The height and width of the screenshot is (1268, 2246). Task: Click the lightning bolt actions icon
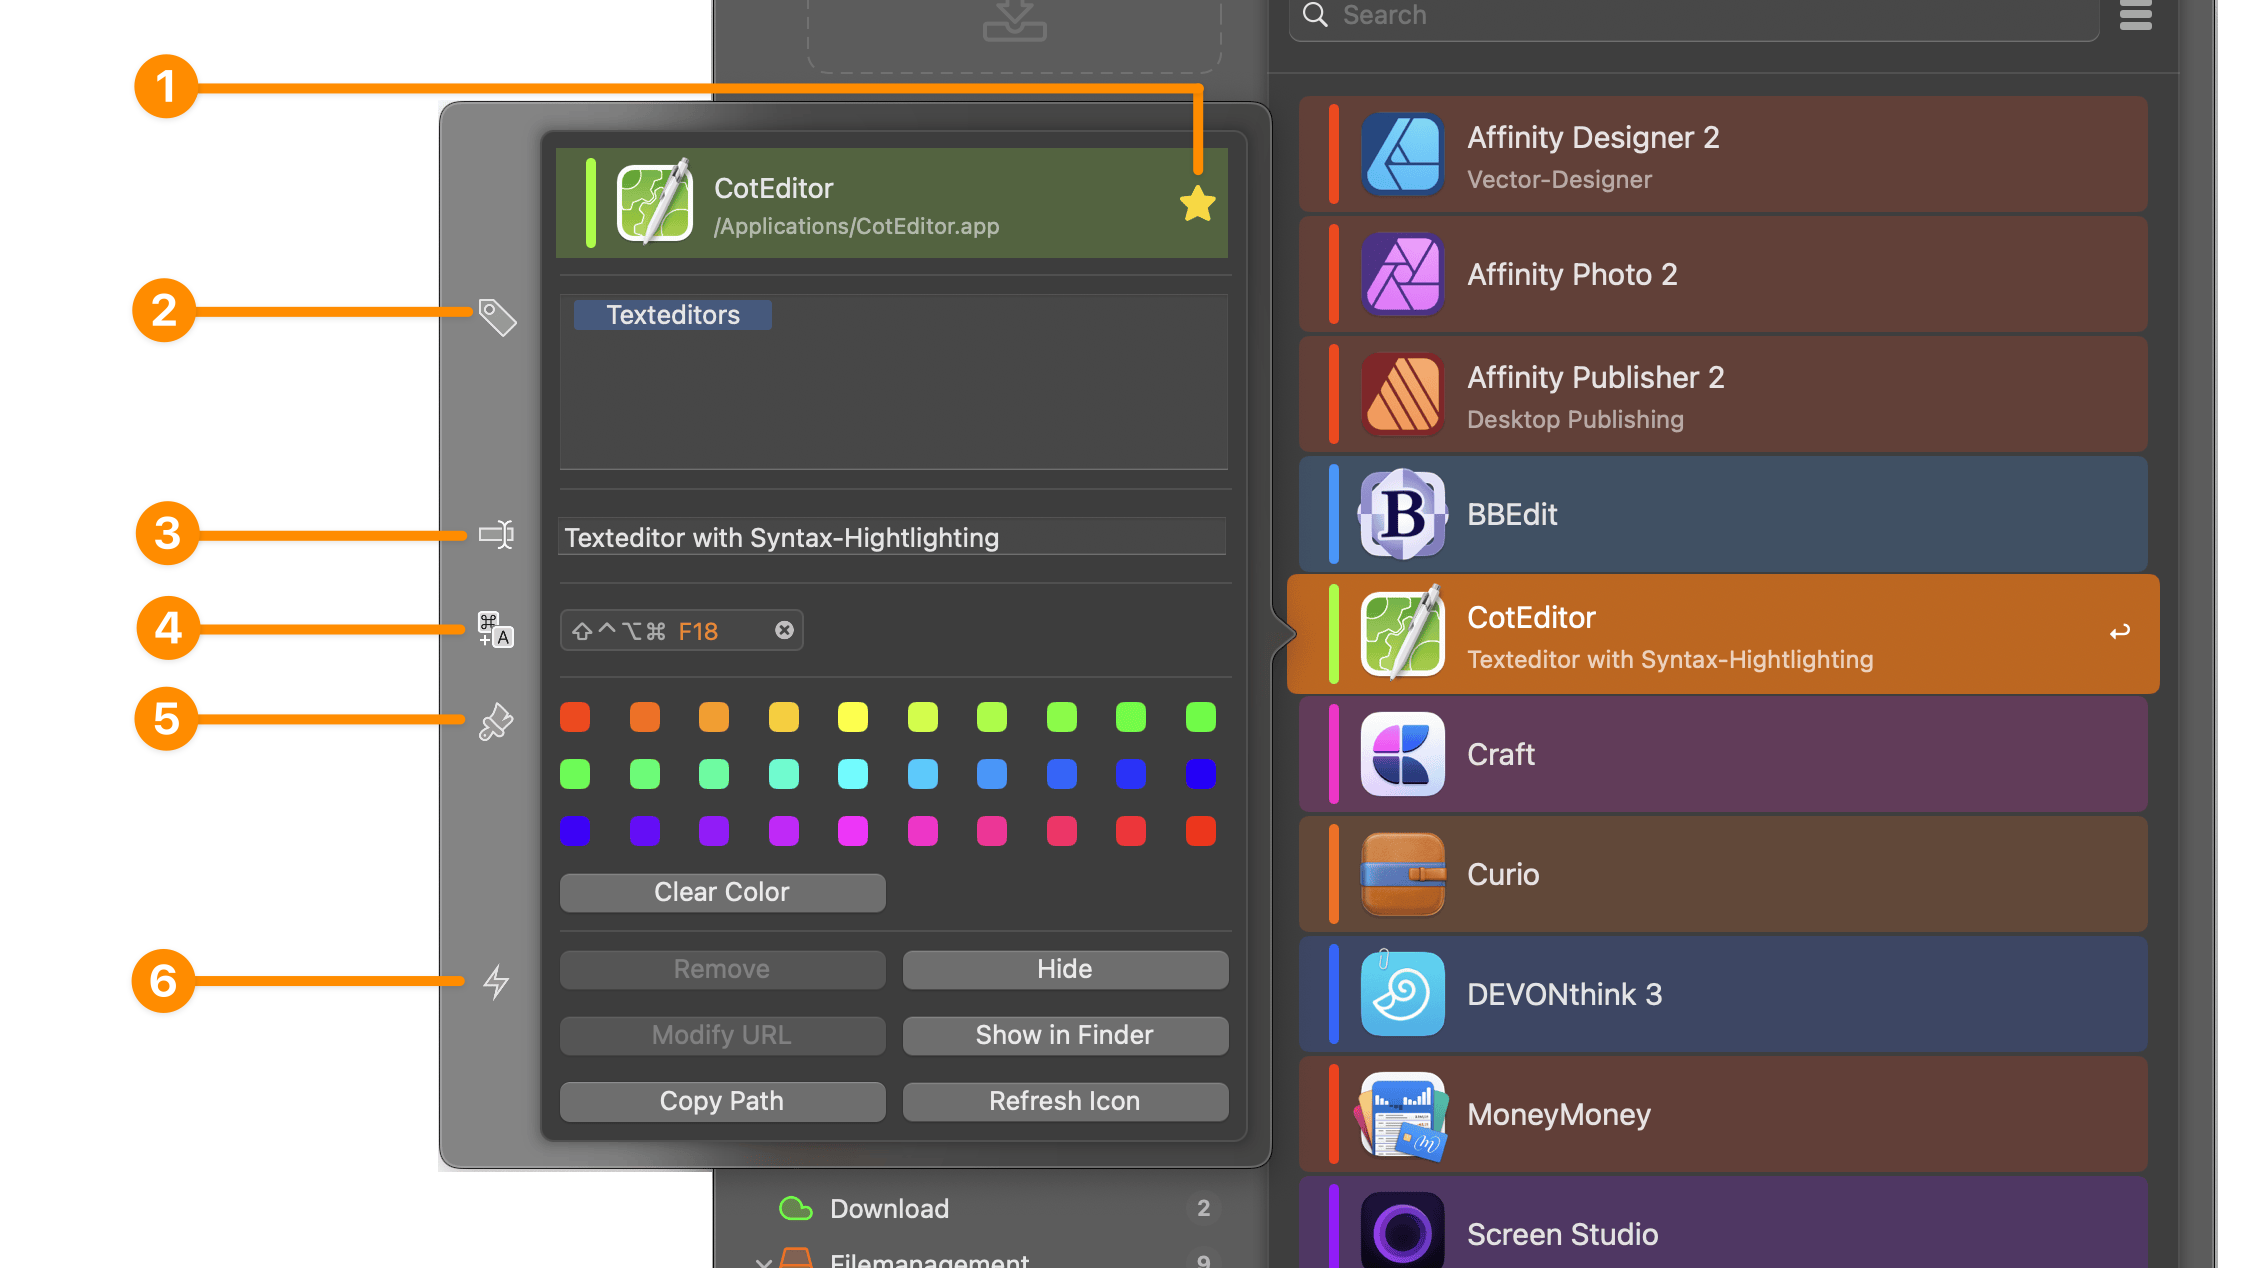pos(496,981)
